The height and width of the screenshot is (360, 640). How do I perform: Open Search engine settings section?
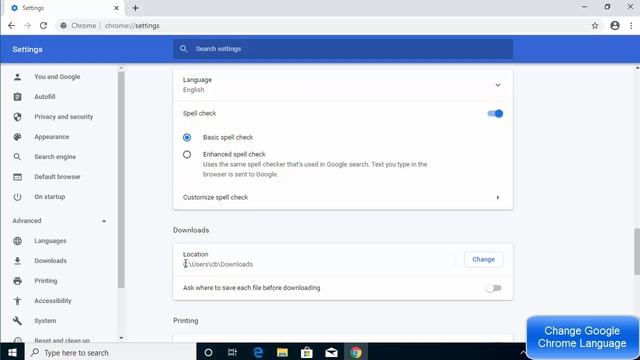click(x=55, y=157)
